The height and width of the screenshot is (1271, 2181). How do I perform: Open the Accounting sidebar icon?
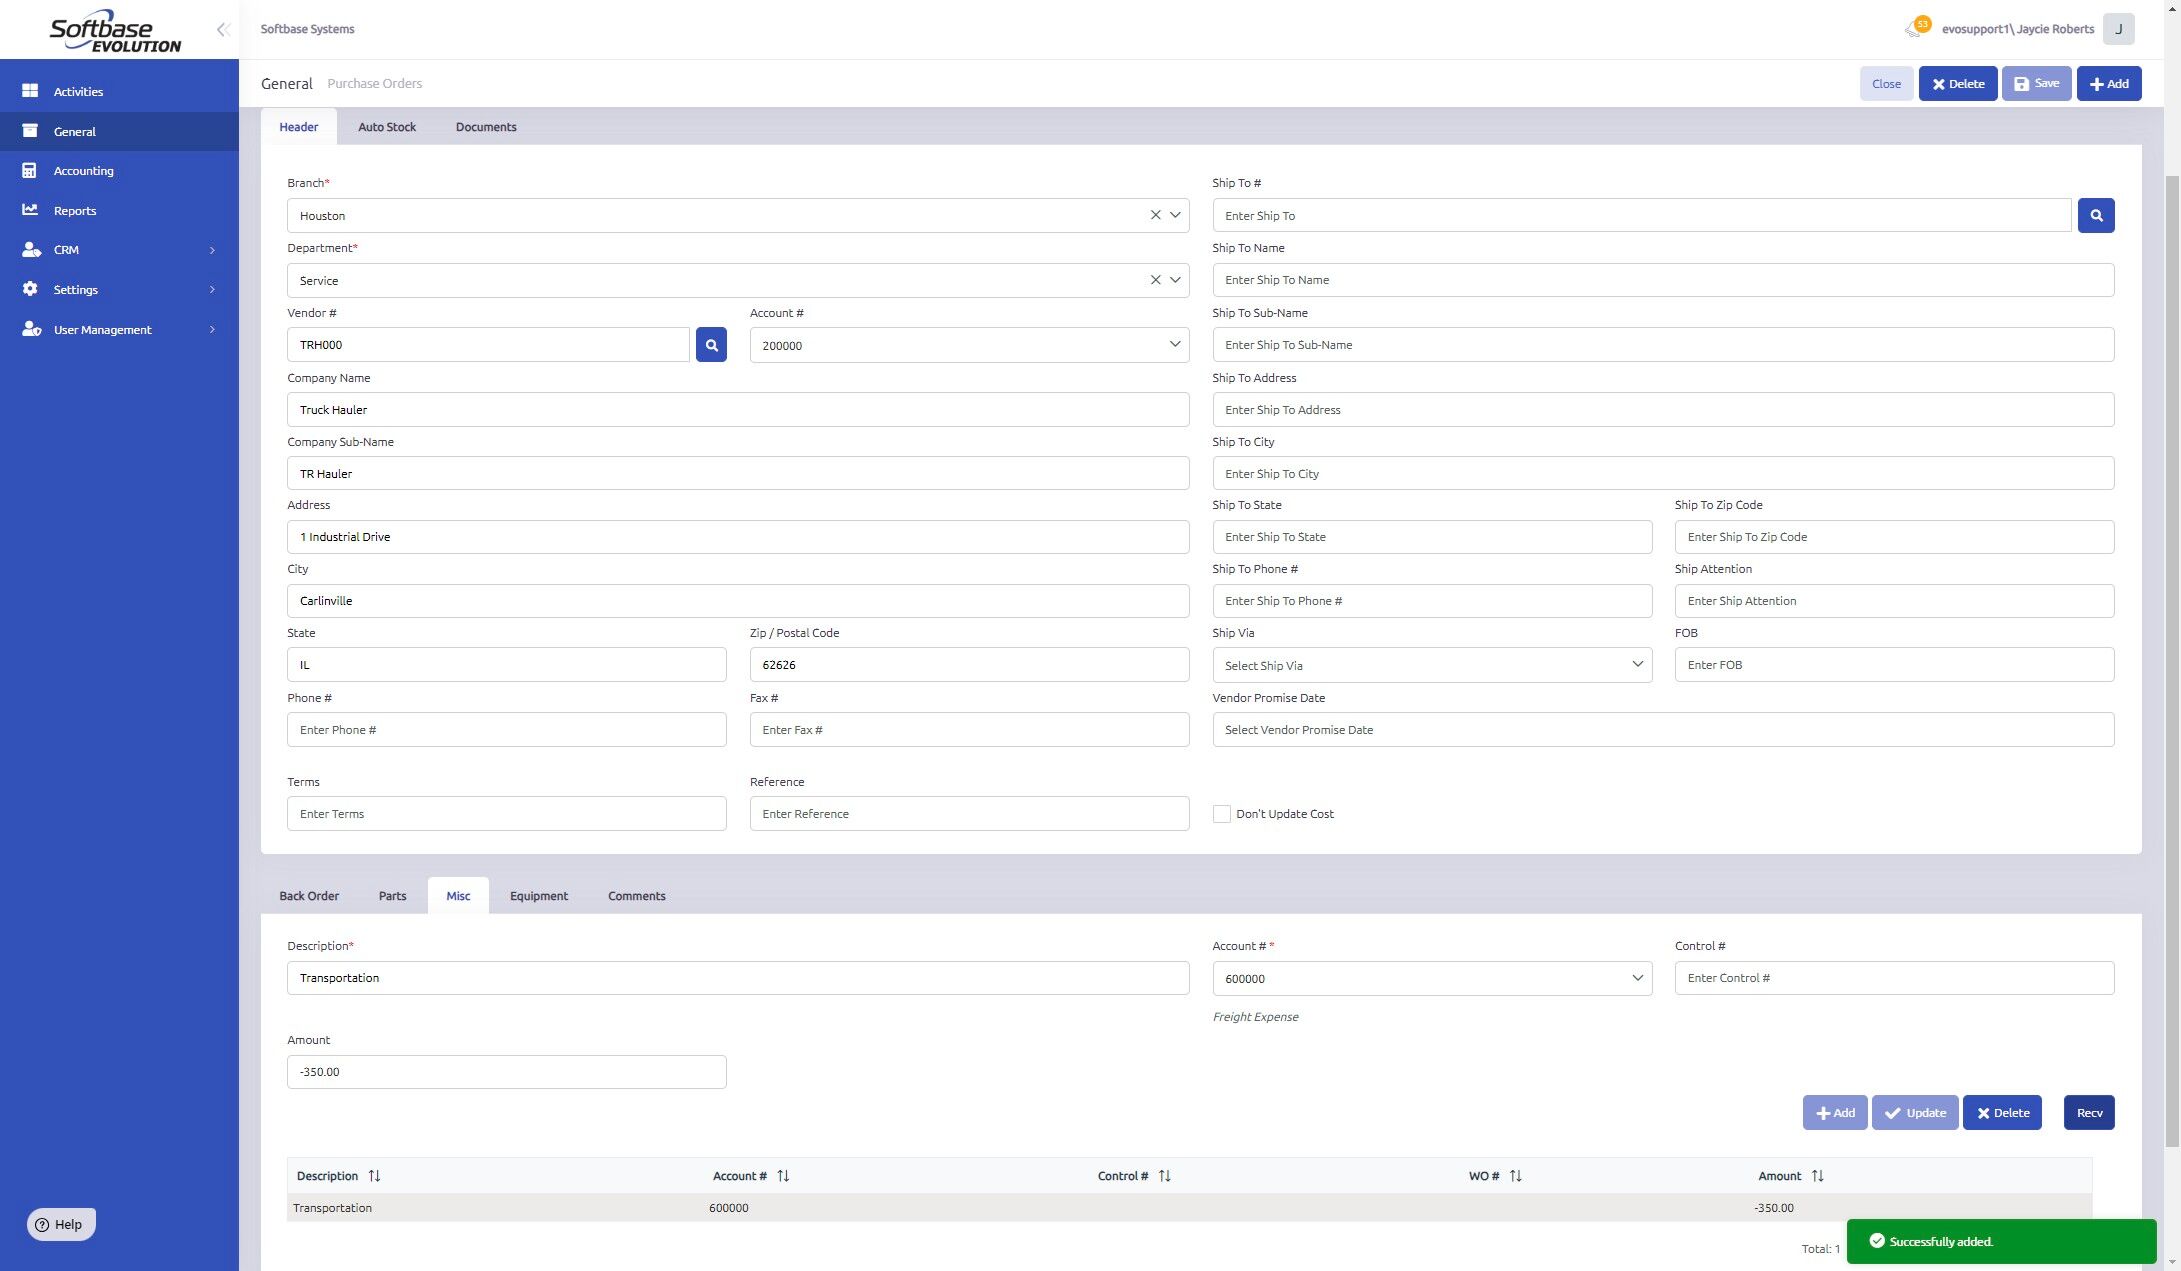[30, 171]
